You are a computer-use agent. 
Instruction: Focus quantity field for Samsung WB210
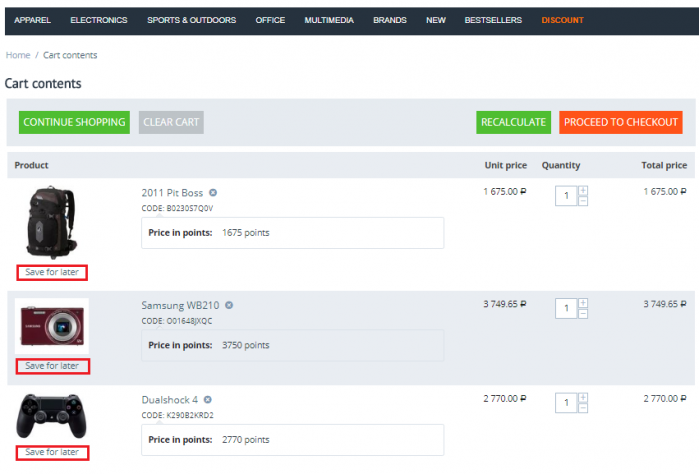pos(566,308)
